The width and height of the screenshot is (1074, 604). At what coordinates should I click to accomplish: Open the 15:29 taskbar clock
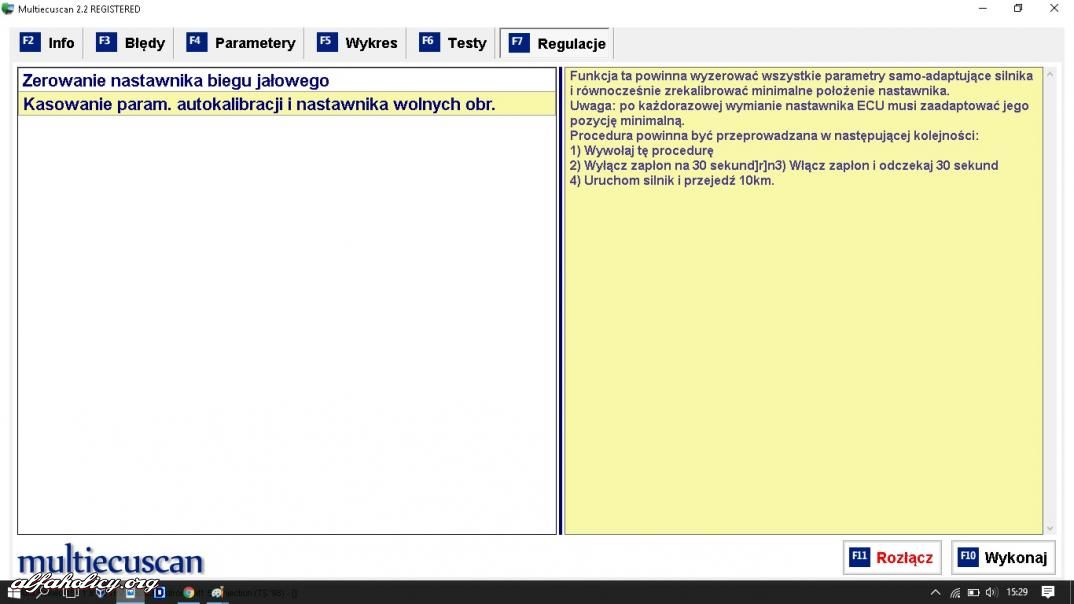(x=1017, y=592)
